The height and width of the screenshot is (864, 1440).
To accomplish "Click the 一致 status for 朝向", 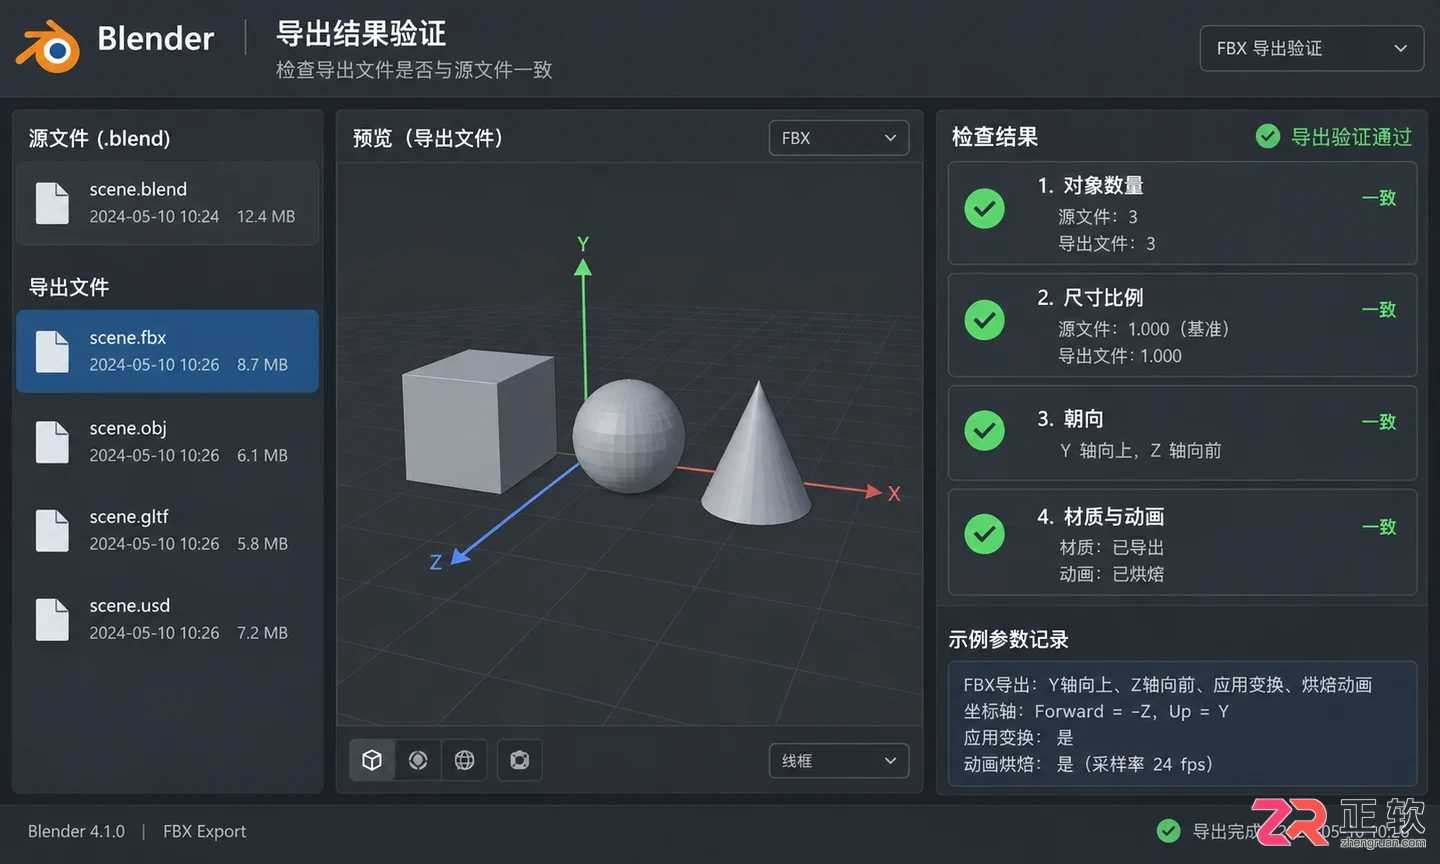I will (x=1379, y=422).
